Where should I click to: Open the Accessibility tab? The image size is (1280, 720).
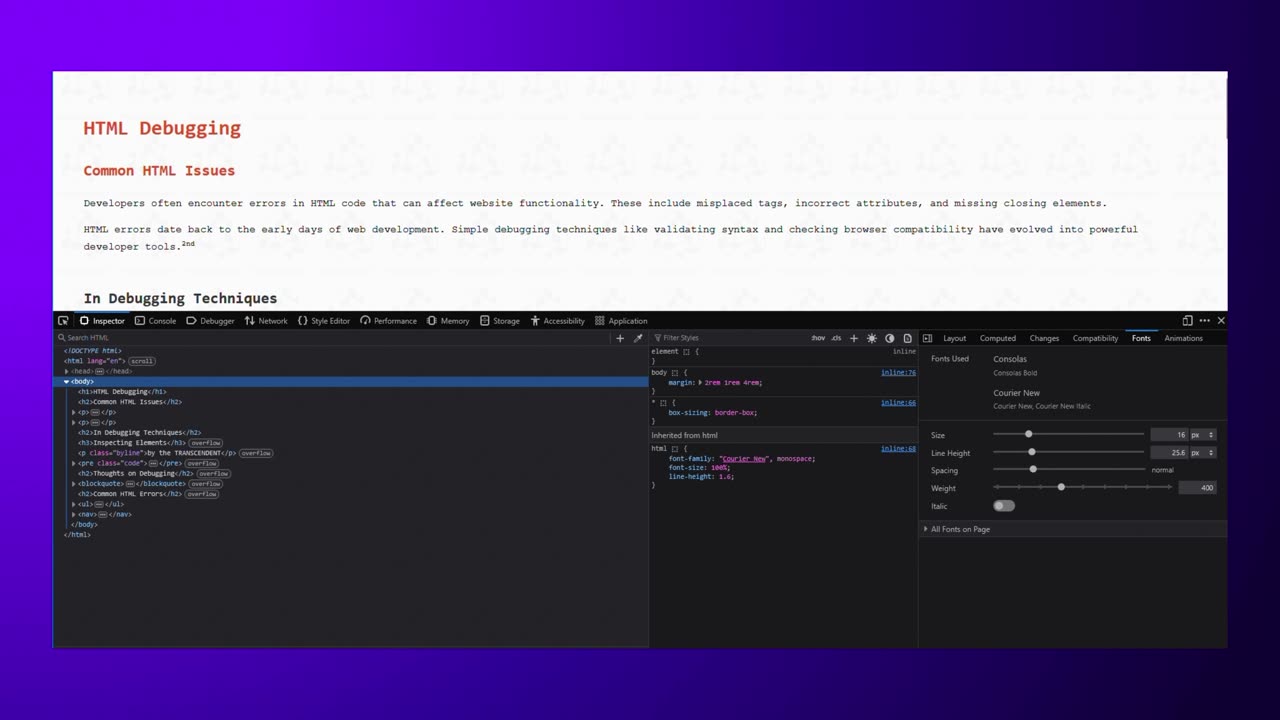558,321
